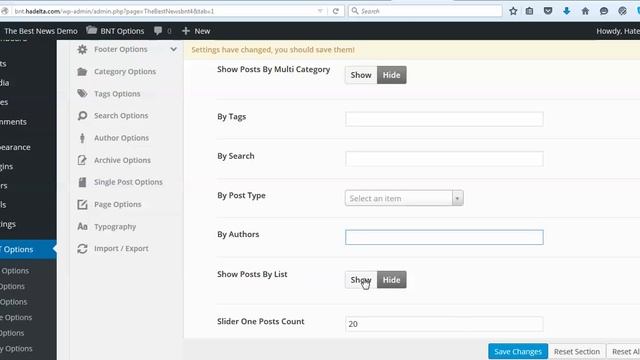Open the By Post Type select dropdown

click(404, 198)
